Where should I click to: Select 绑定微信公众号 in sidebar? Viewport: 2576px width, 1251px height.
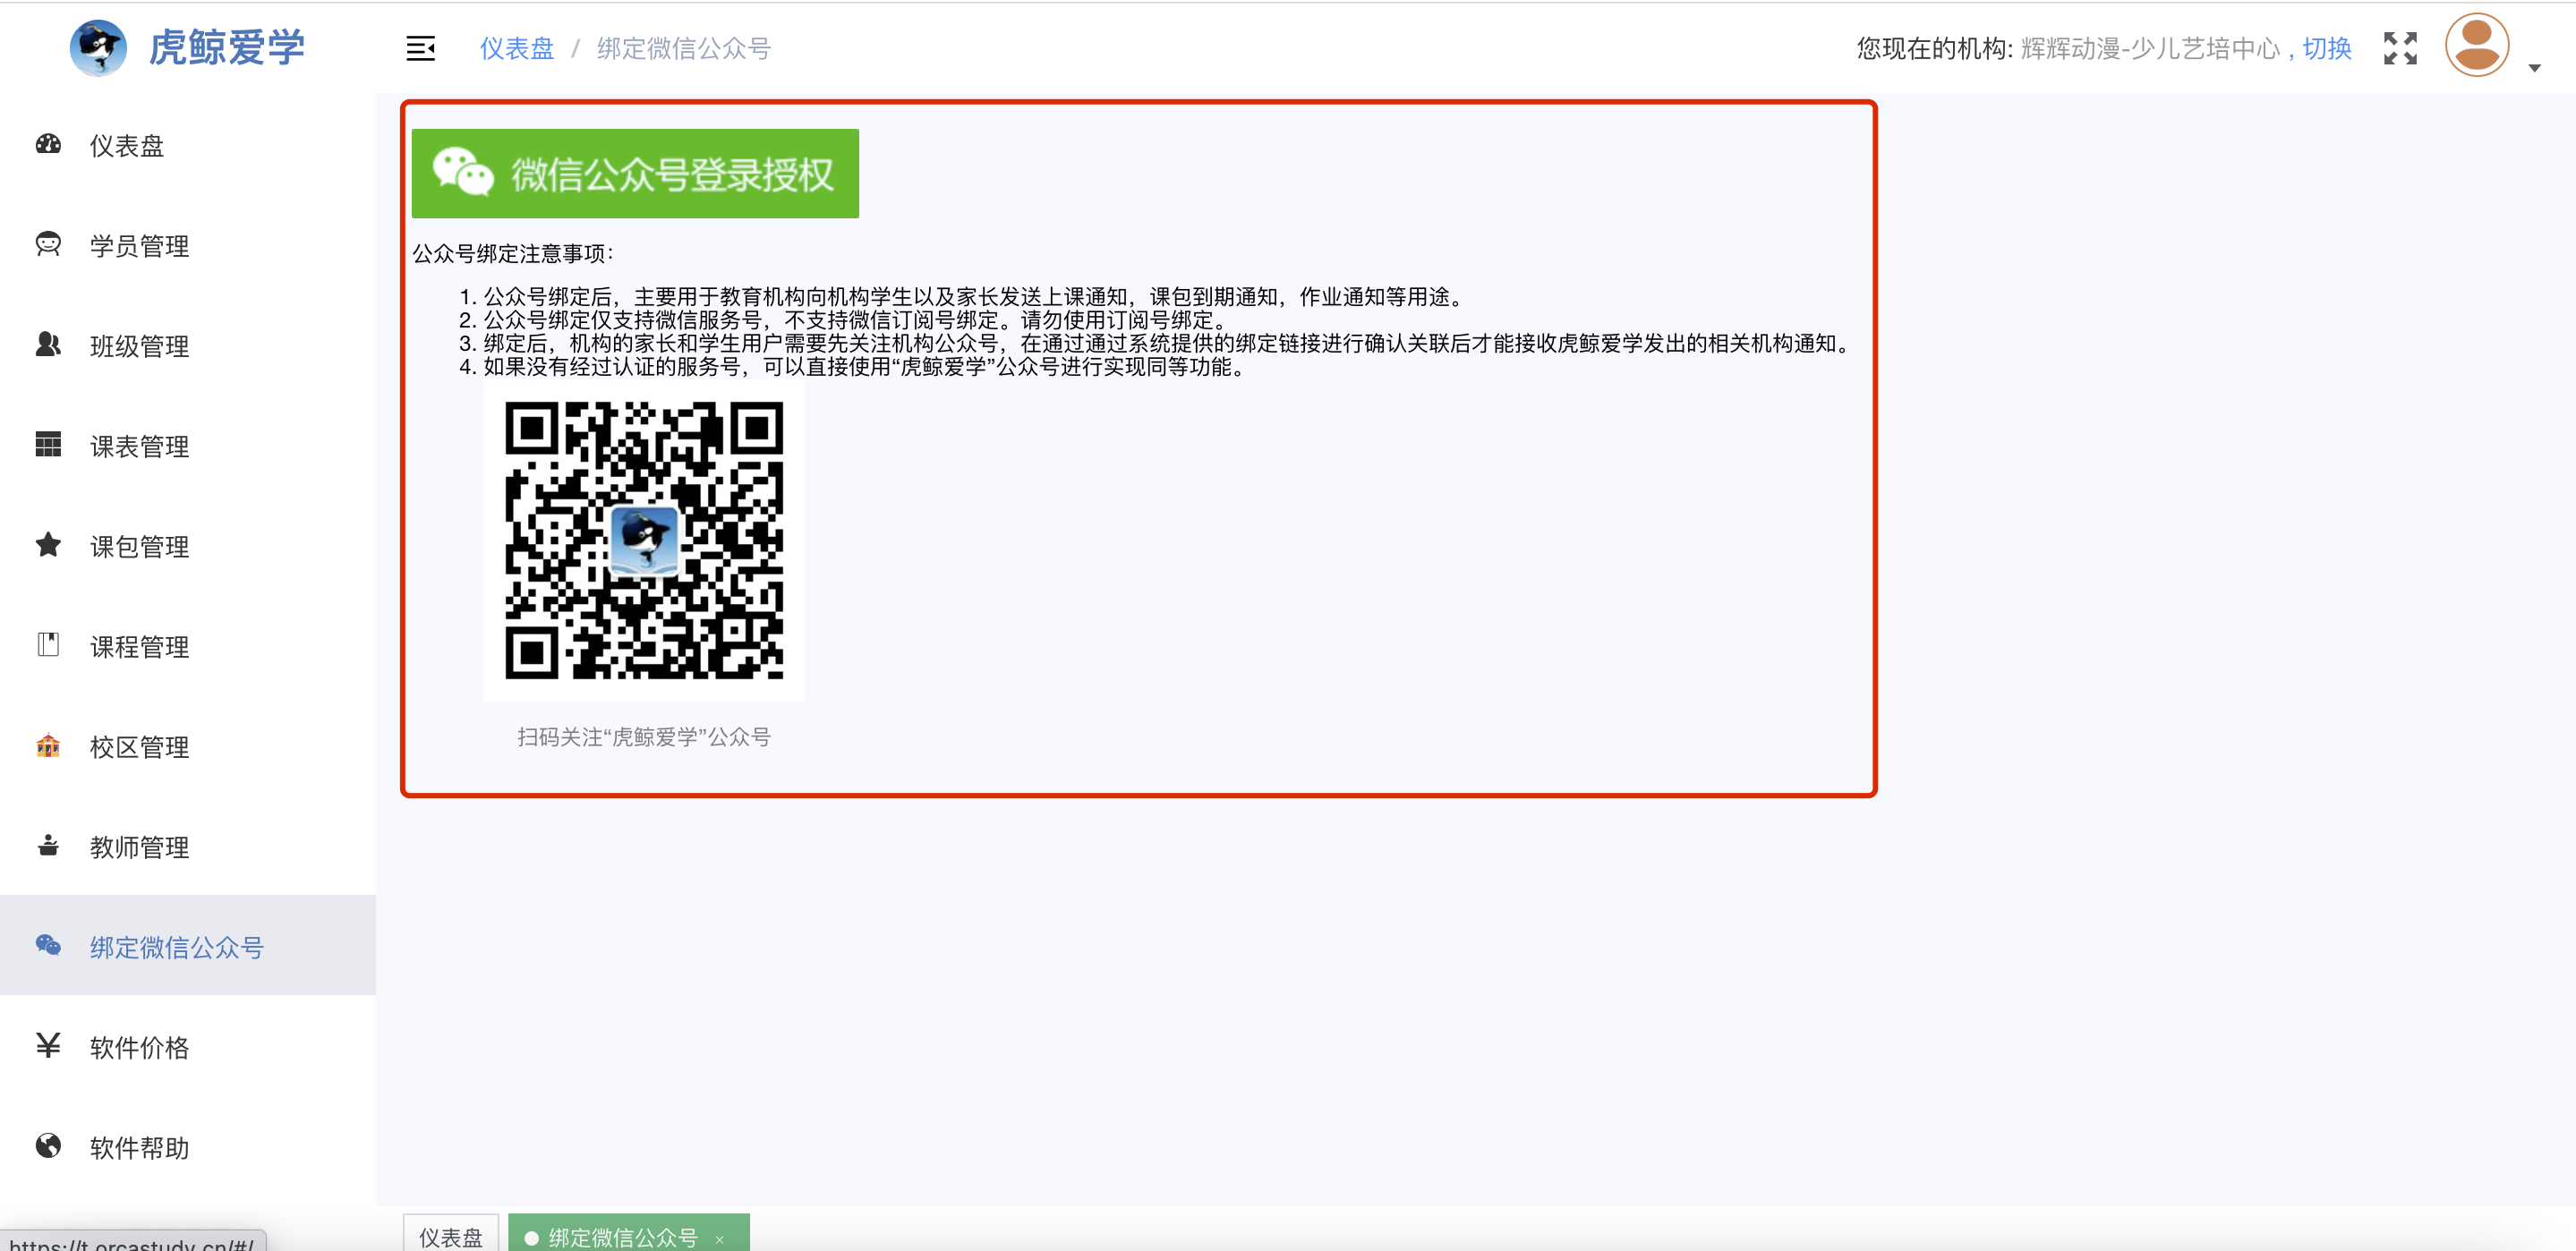click(188, 946)
